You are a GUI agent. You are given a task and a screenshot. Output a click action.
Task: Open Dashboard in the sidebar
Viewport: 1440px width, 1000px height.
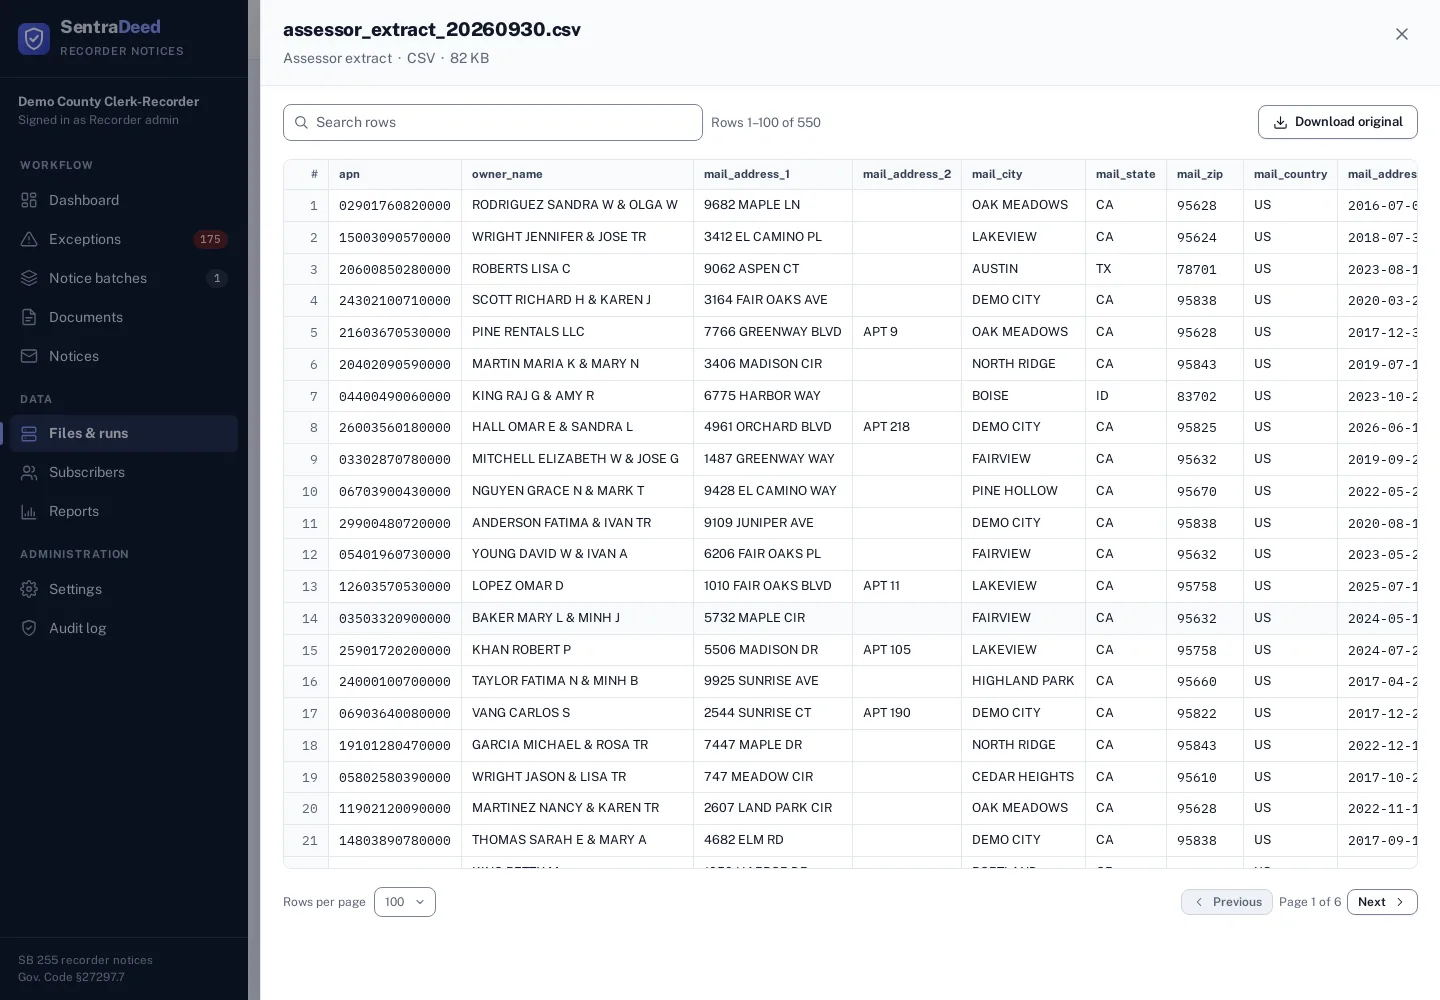tap(124, 200)
